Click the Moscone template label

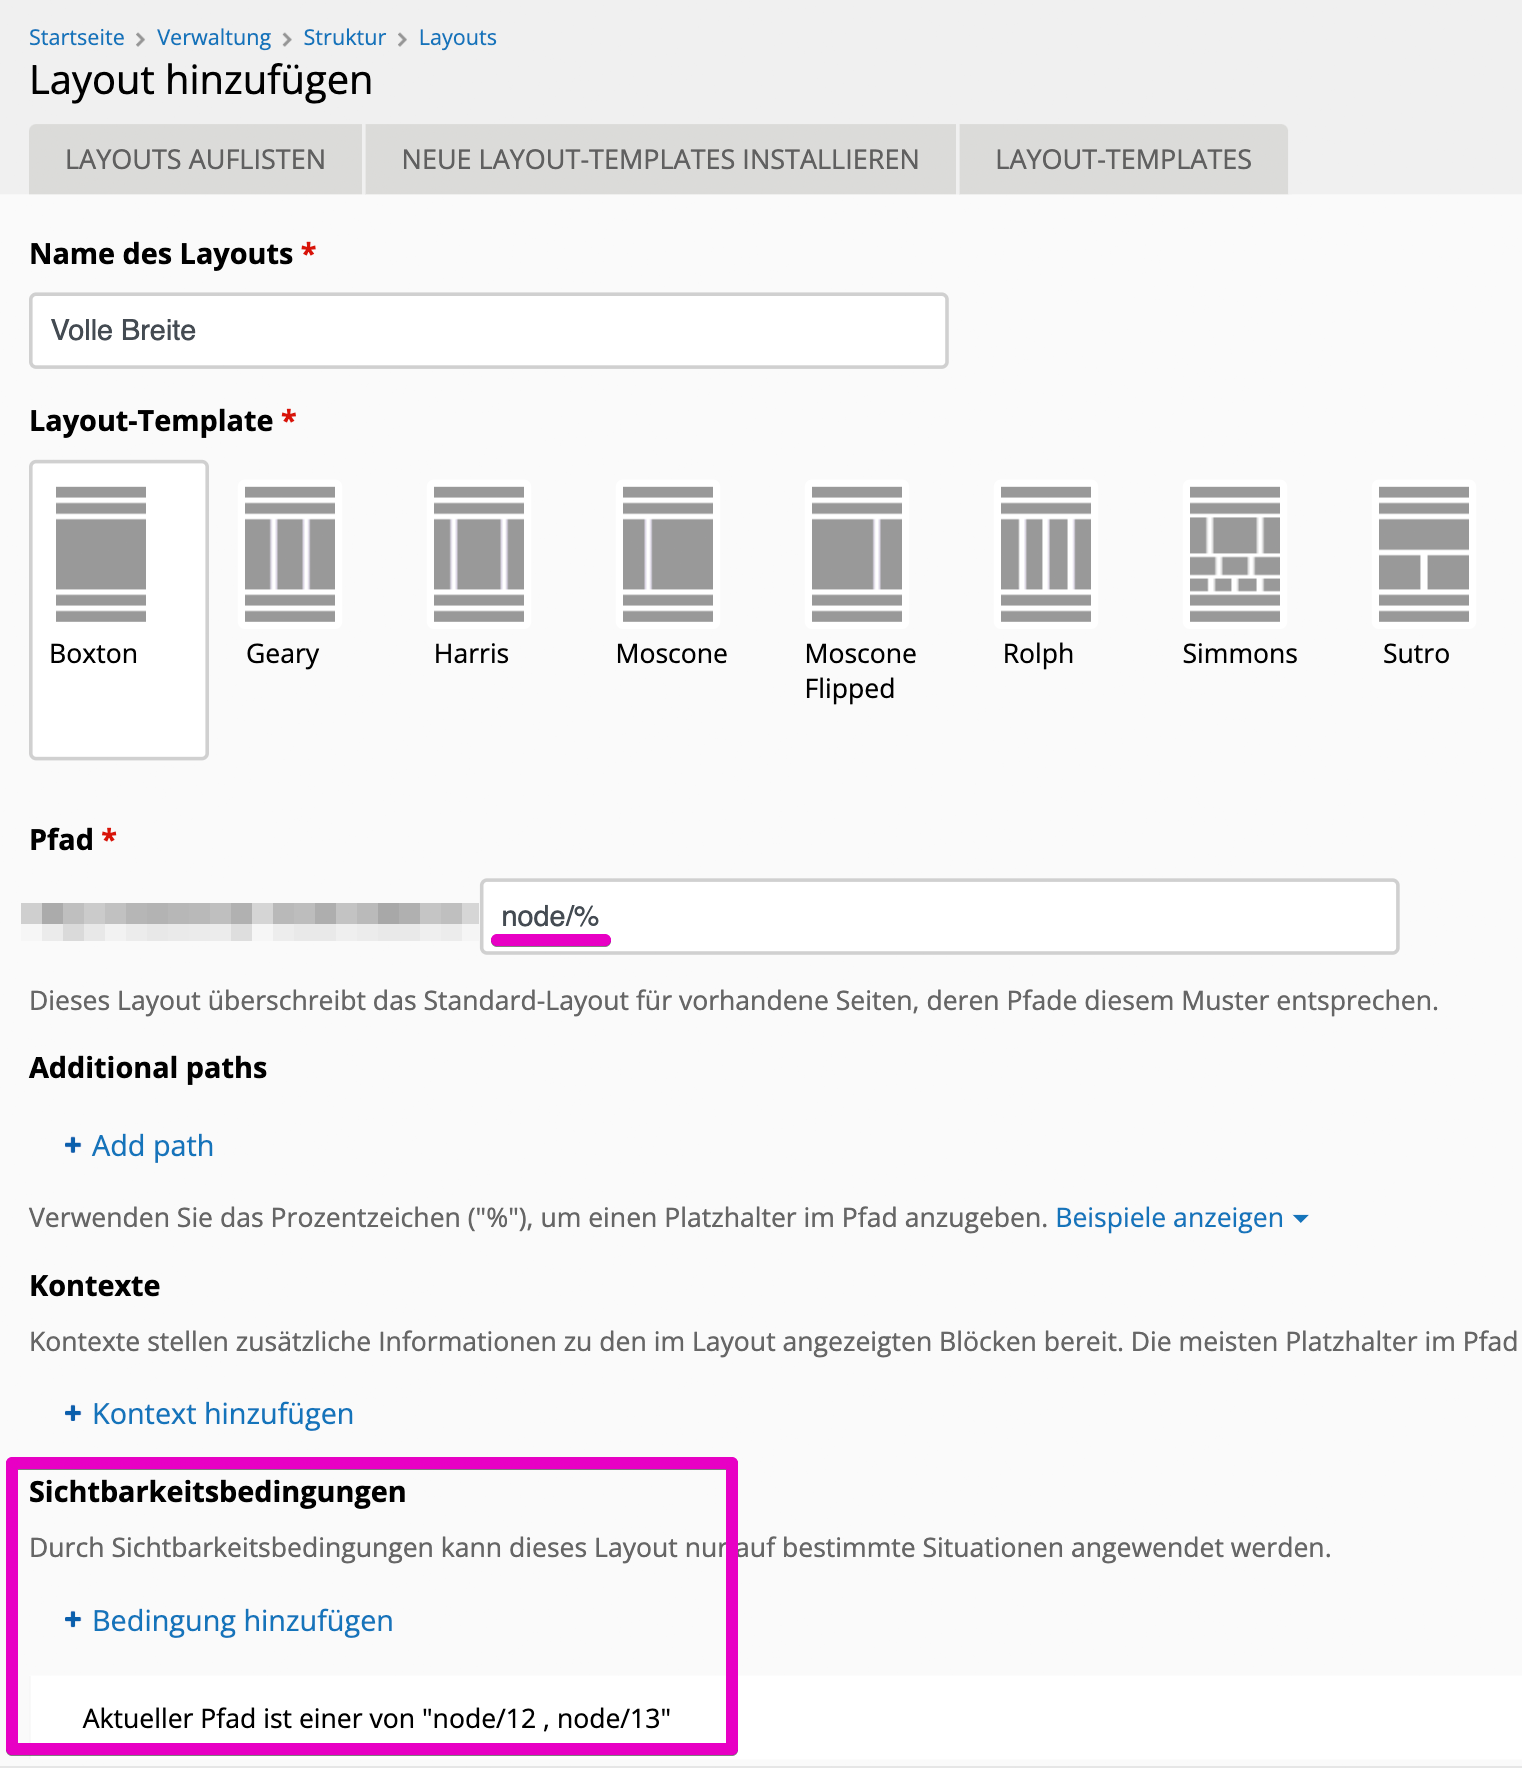point(671,654)
